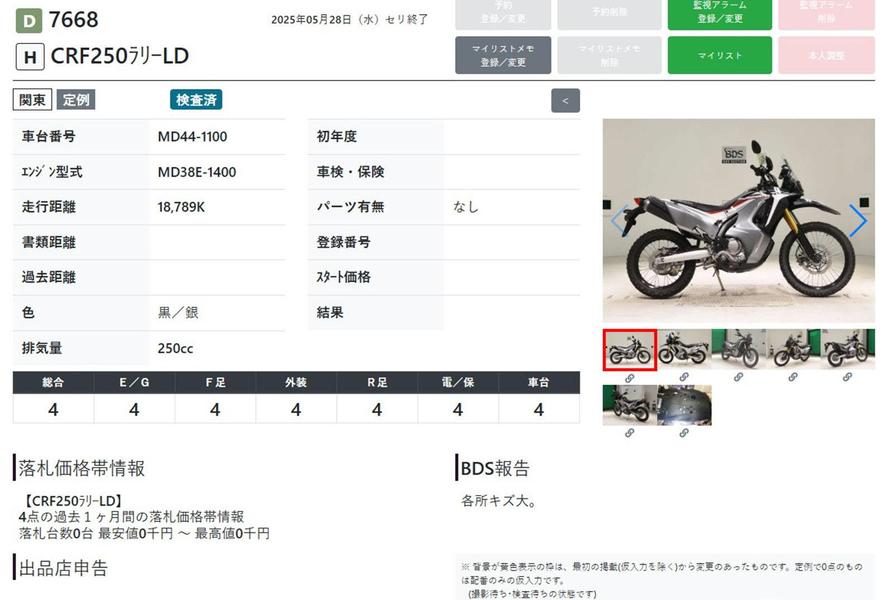
Task: Show previous photo with the left arrow
Action: [618, 221]
